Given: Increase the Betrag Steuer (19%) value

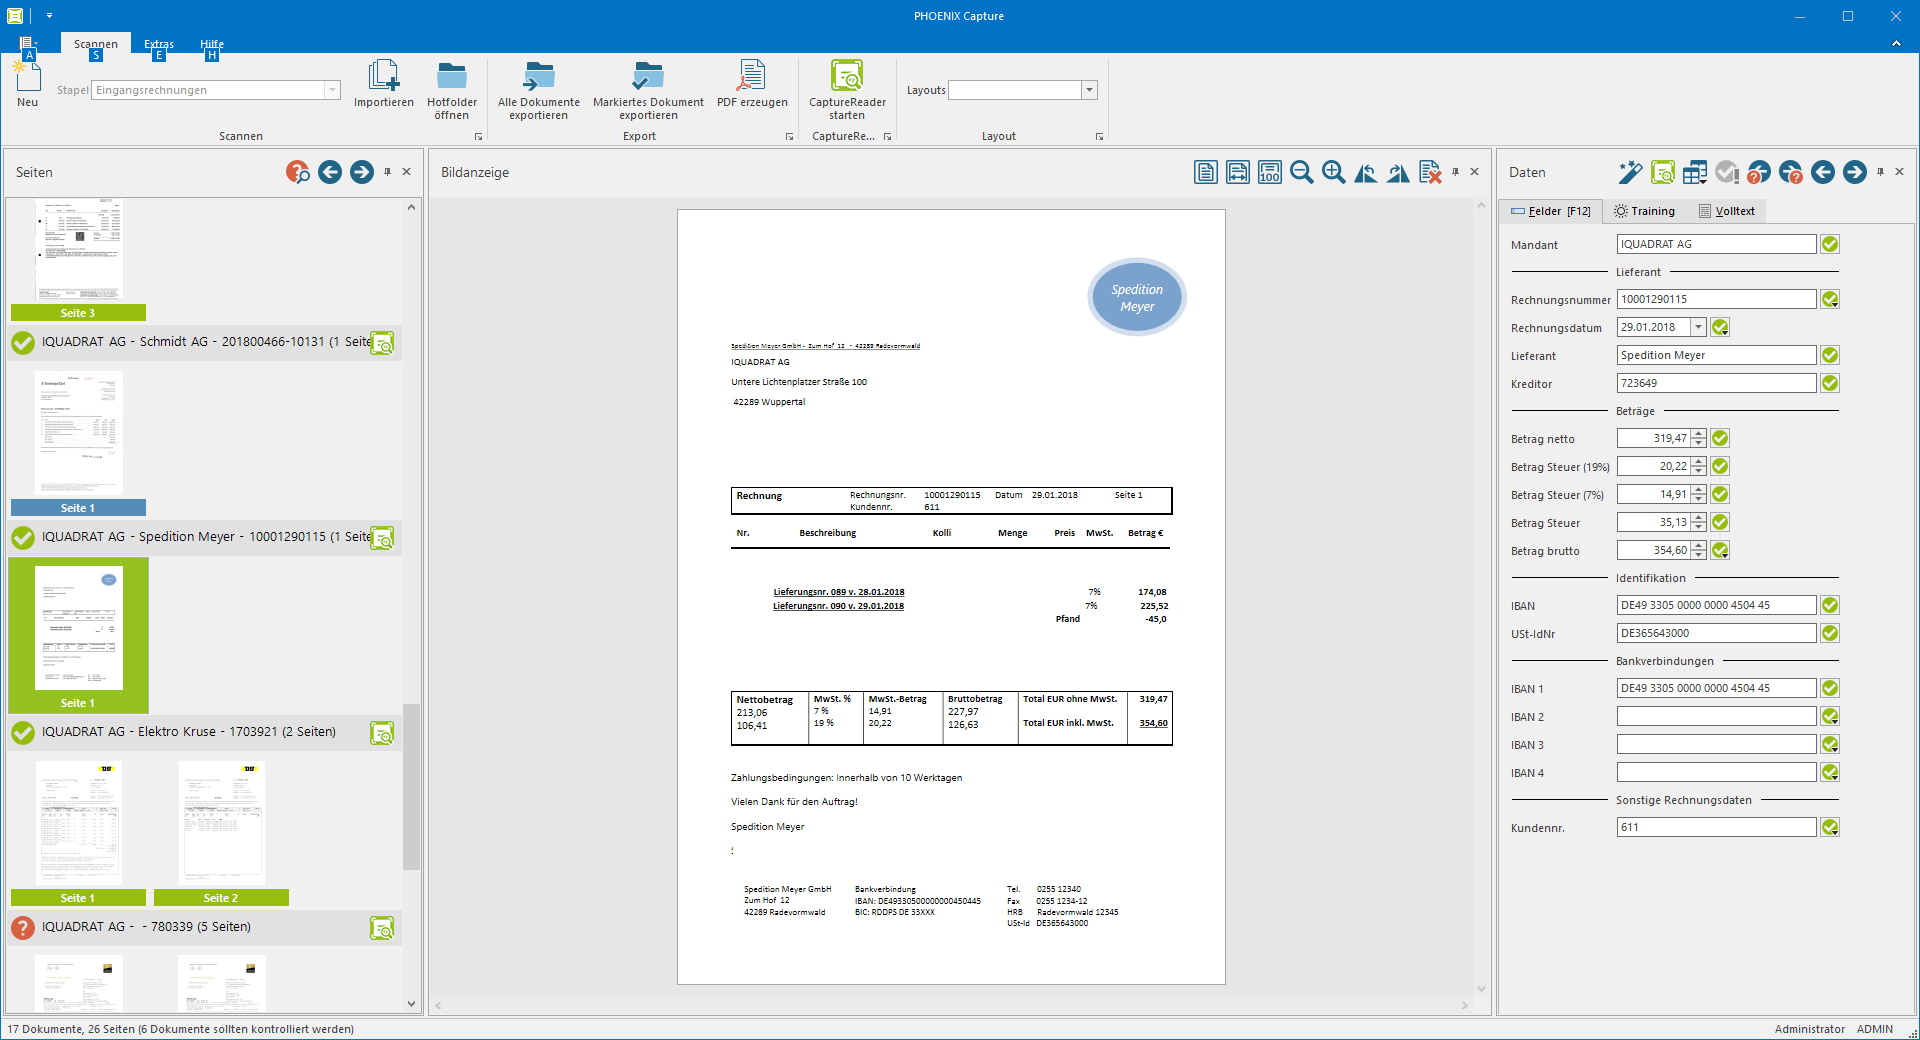Looking at the screenshot, I should tap(1698, 462).
